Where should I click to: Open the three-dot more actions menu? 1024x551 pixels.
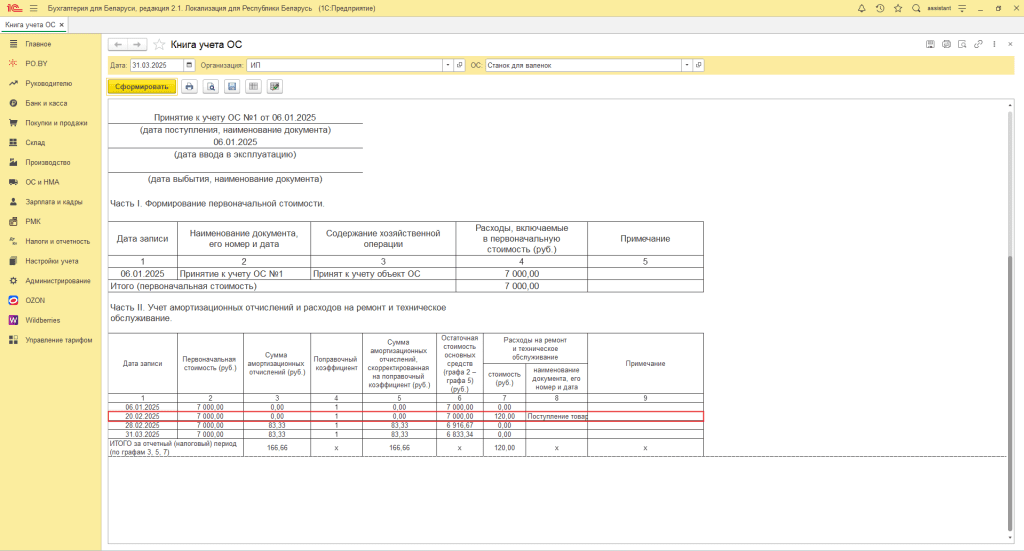click(x=994, y=44)
